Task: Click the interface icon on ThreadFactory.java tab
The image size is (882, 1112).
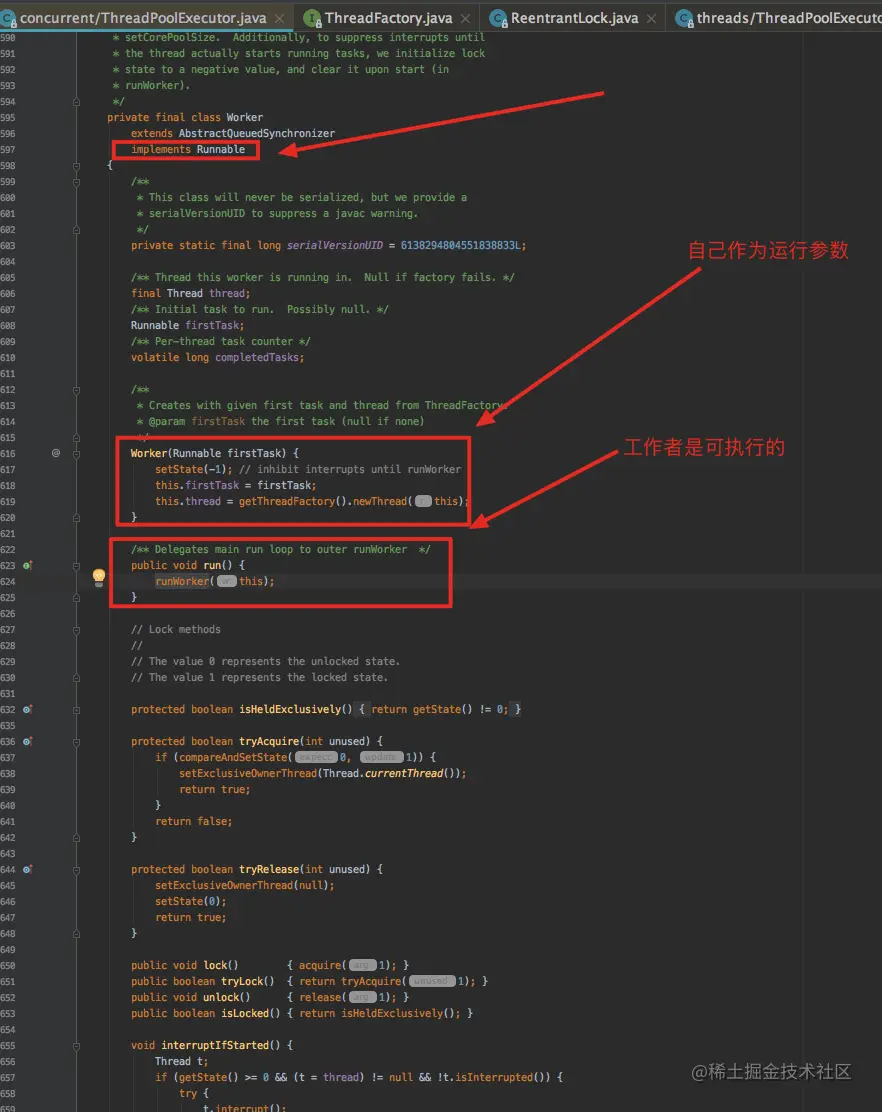Action: [312, 18]
